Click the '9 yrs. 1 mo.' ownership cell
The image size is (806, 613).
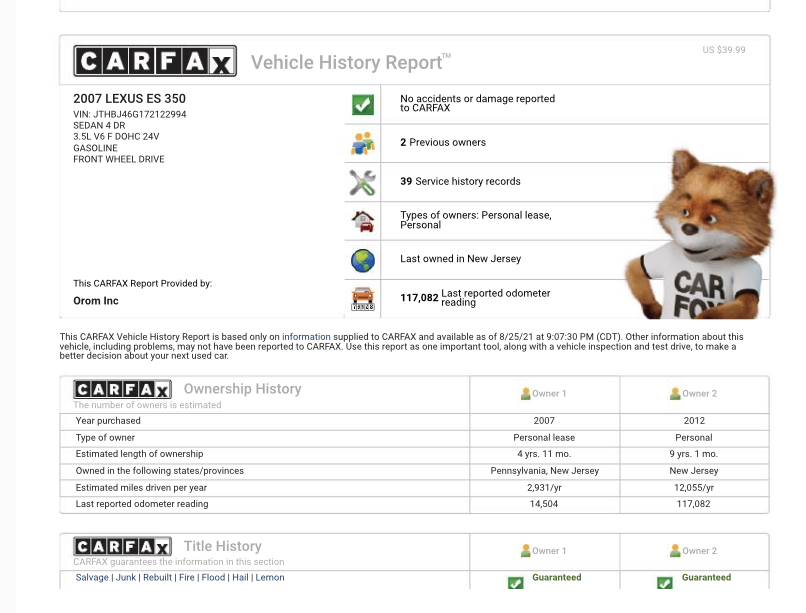(x=694, y=454)
